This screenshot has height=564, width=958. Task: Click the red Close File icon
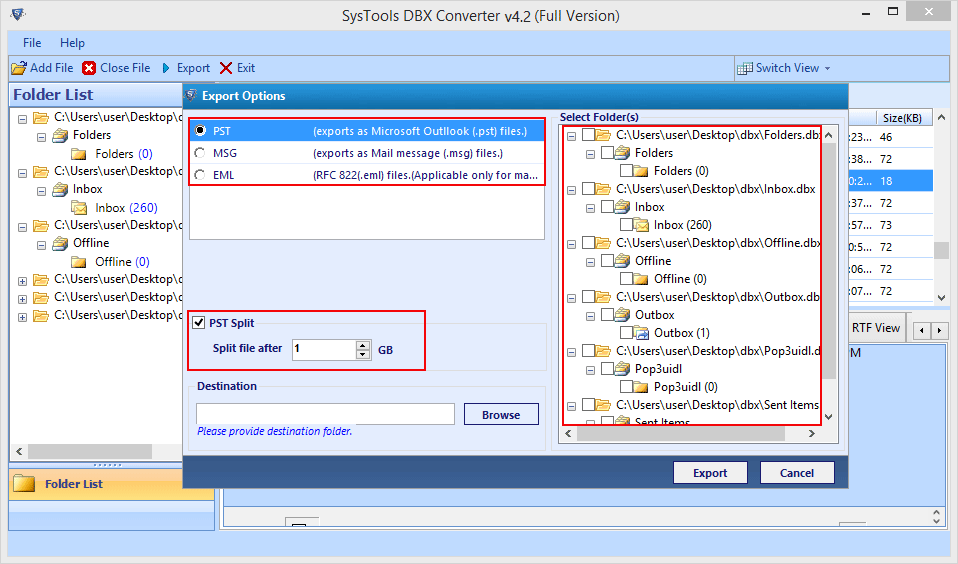[x=89, y=68]
